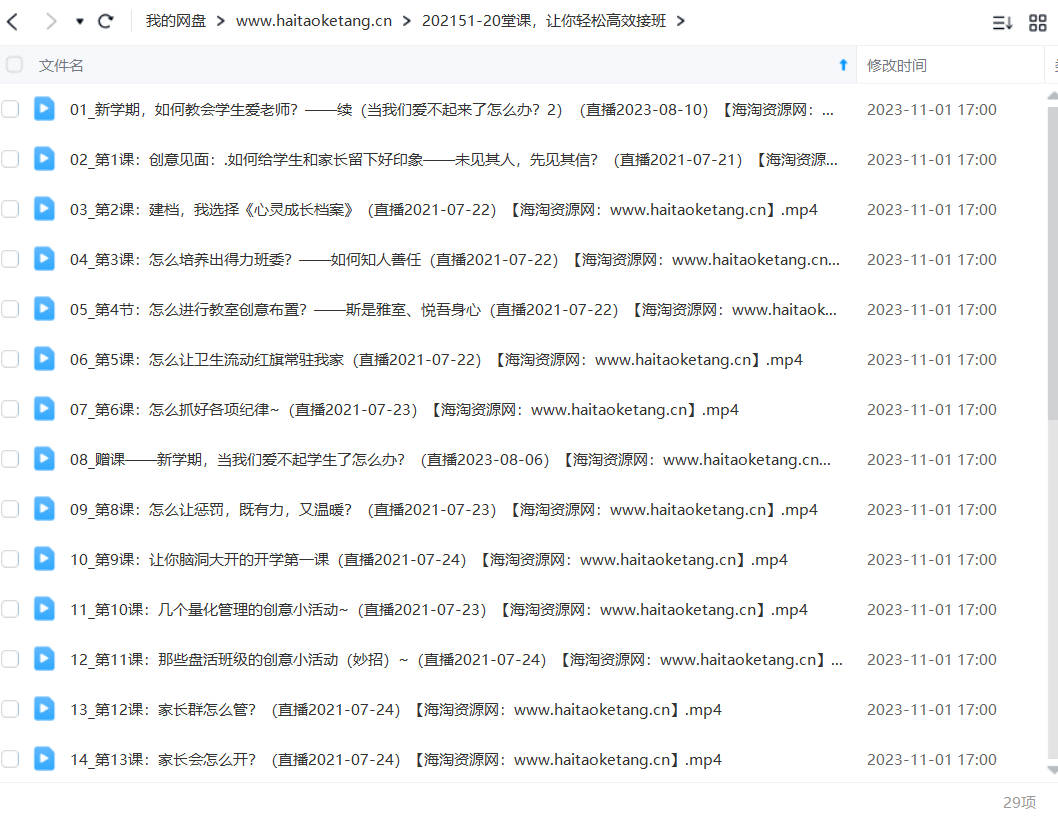Select file name 06_第5课：怎么让卫生流动红旗常驻我家

coord(436,359)
